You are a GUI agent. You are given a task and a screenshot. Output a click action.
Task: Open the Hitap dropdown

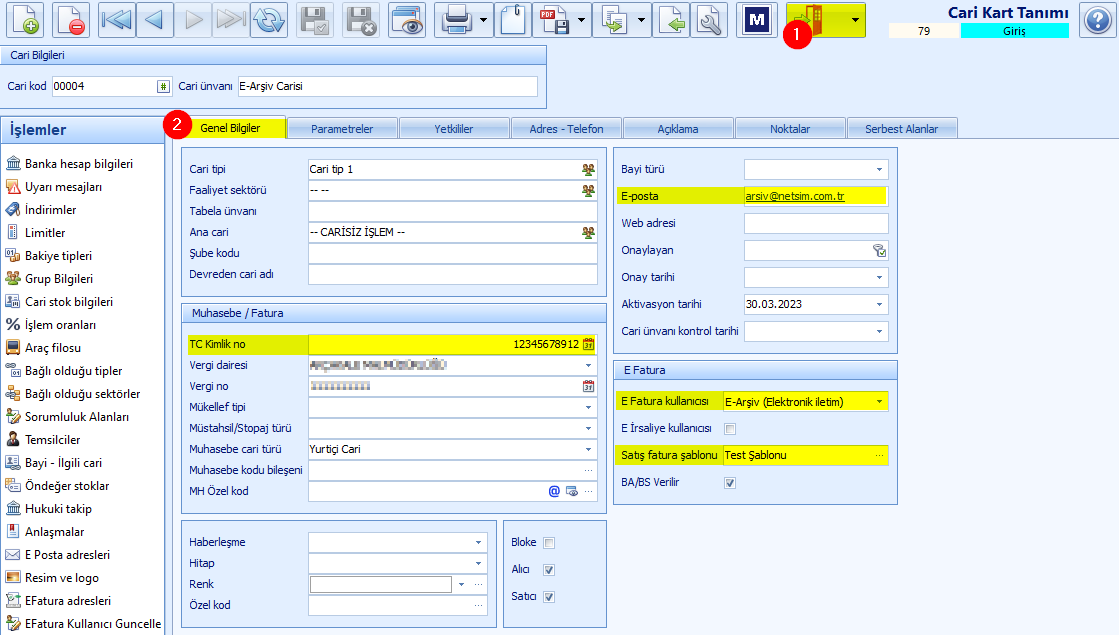pos(478,564)
